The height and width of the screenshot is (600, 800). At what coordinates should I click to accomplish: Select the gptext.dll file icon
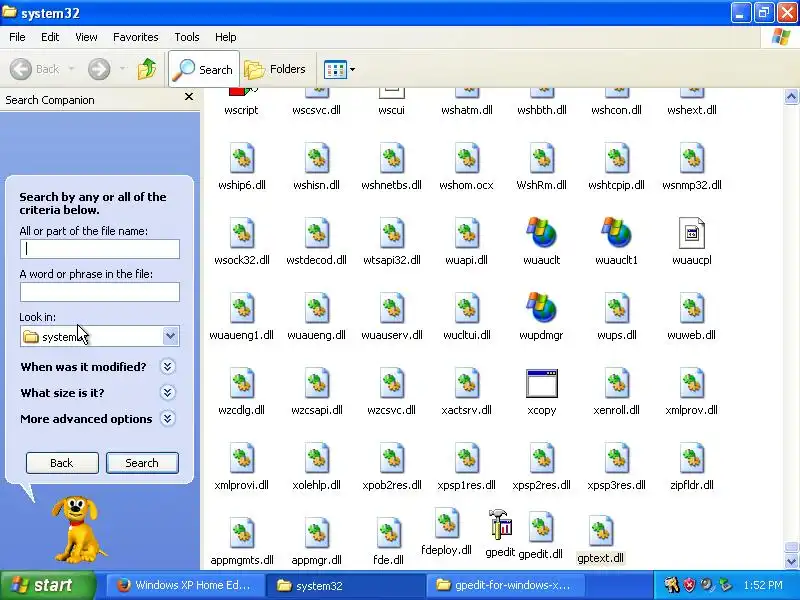(601, 531)
